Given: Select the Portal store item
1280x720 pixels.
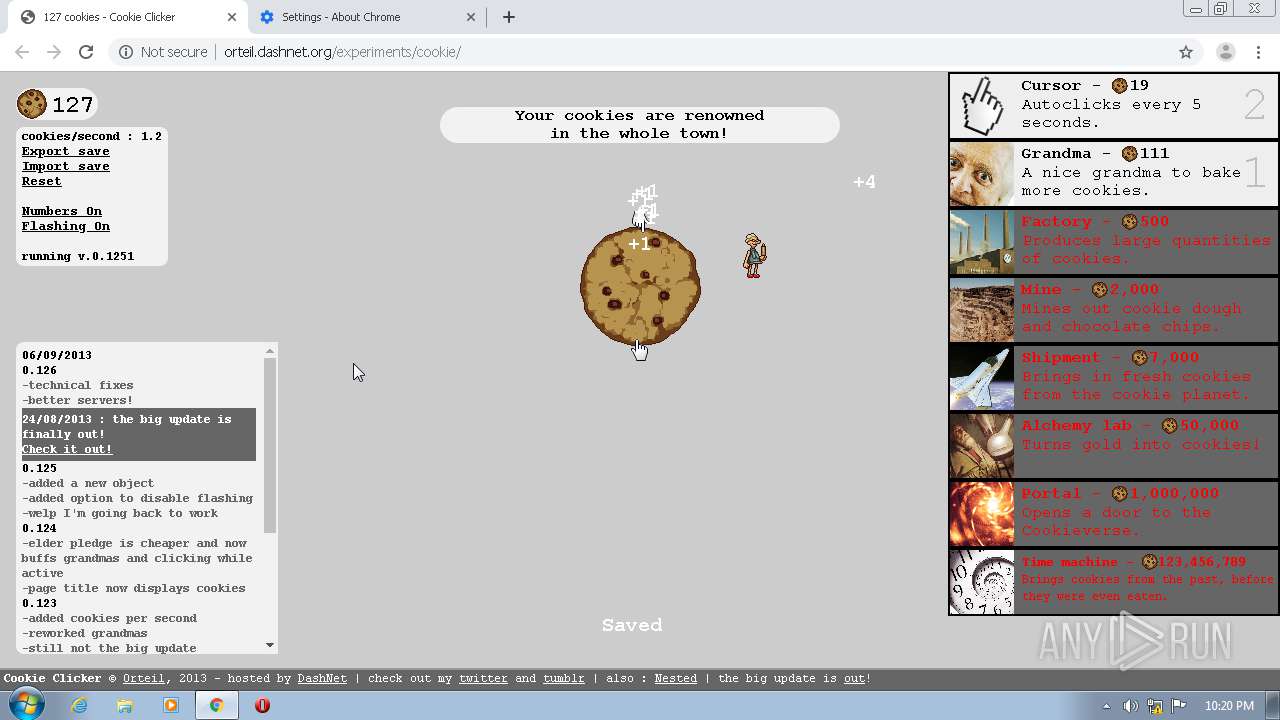Looking at the screenshot, I should (1114, 514).
